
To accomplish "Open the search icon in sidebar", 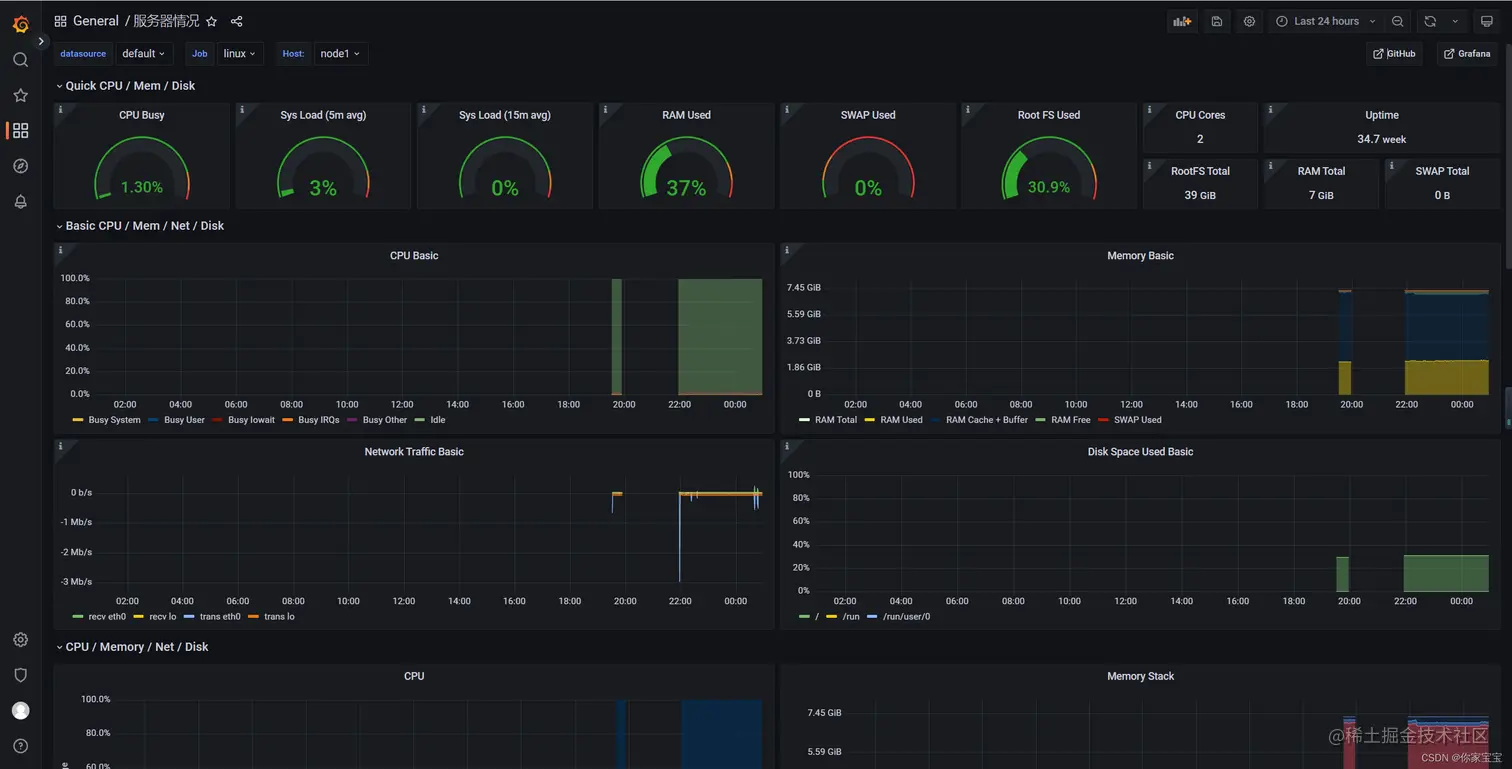I will (20, 60).
